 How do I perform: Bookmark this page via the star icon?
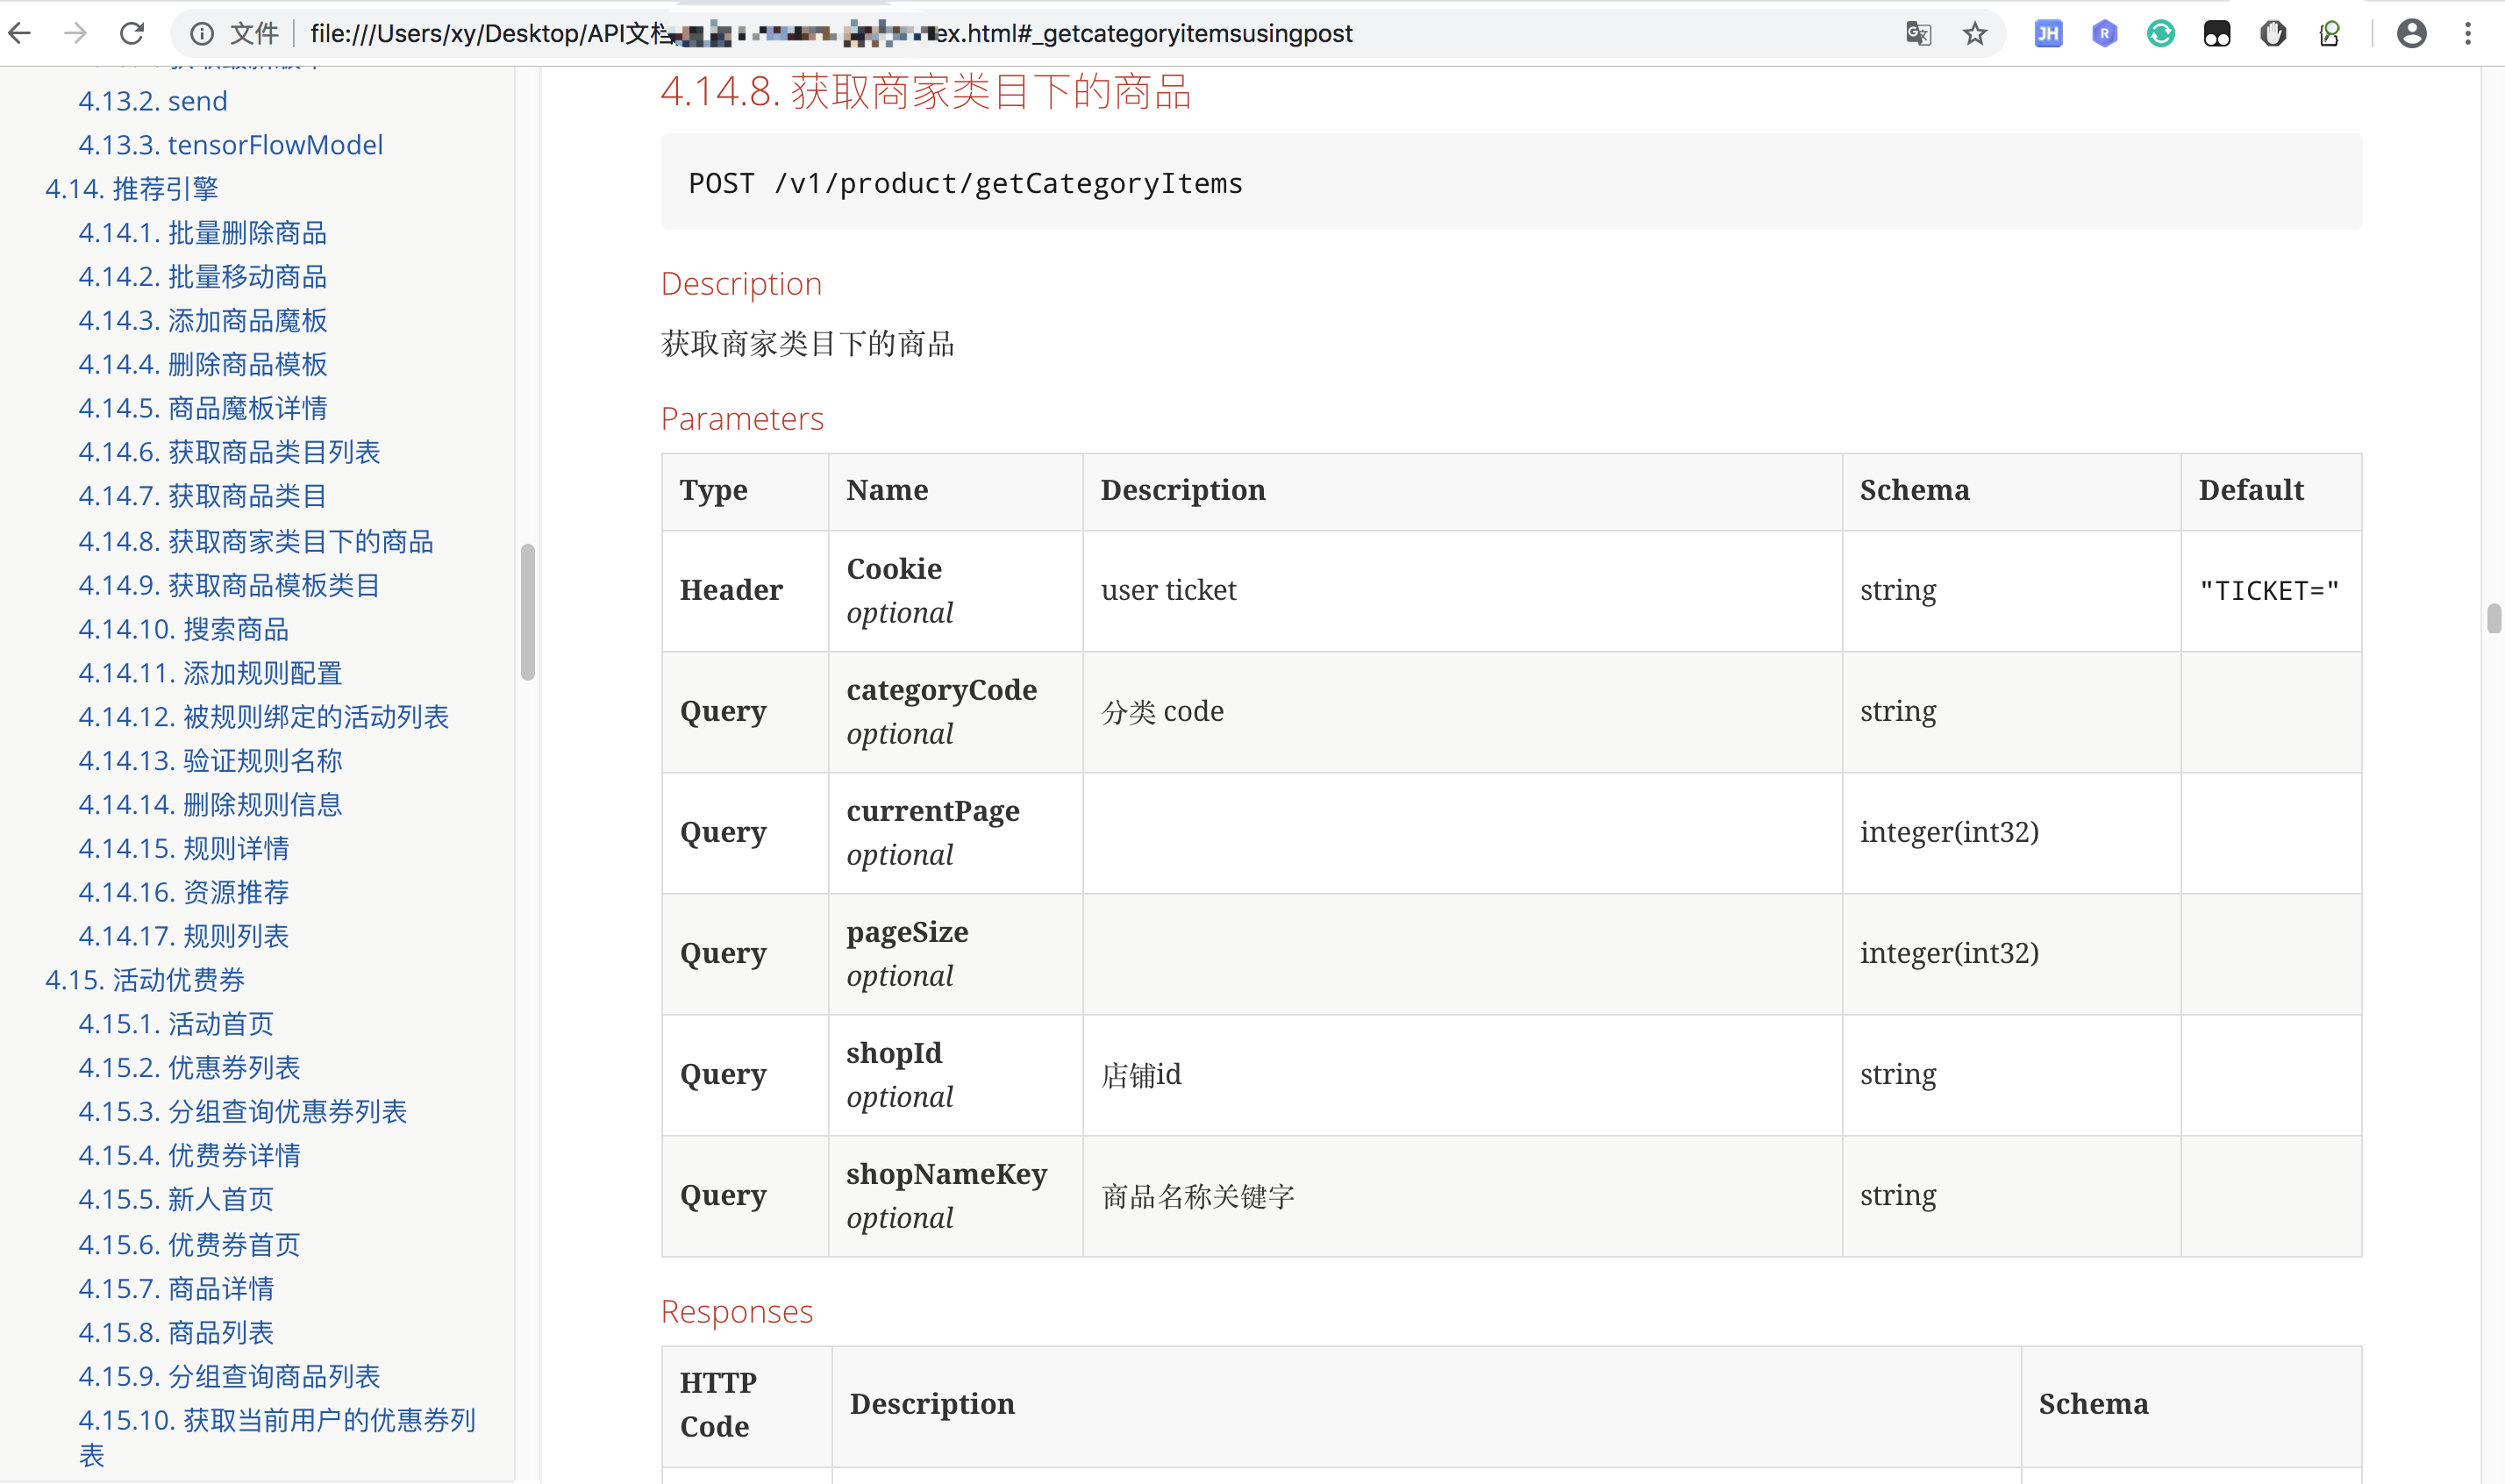pyautogui.click(x=1975, y=33)
